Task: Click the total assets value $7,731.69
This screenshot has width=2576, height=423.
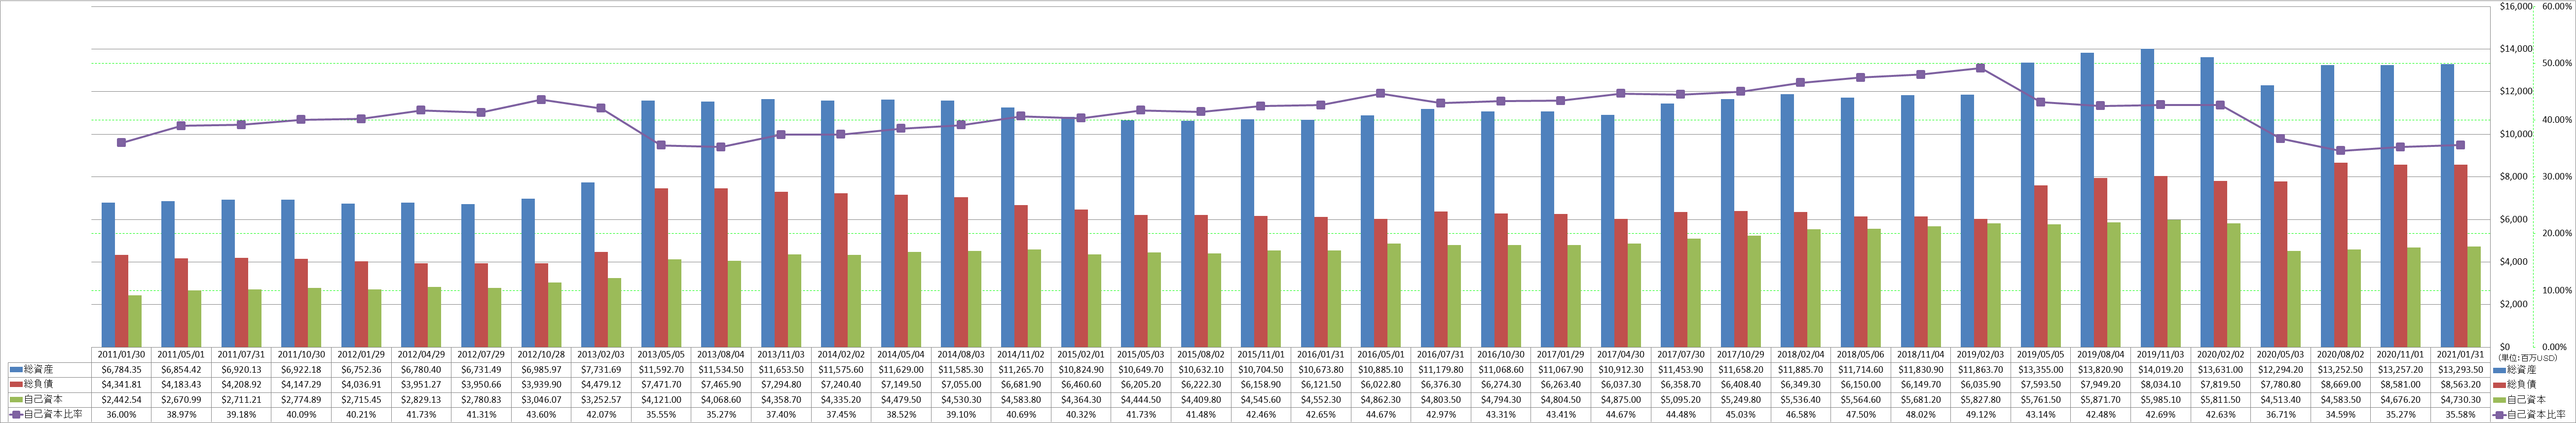Action: [601, 370]
